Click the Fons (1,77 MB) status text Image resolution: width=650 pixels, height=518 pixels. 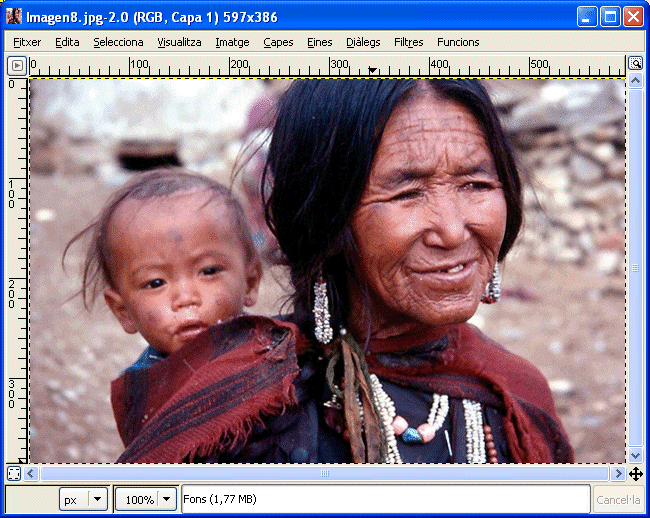coord(220,499)
